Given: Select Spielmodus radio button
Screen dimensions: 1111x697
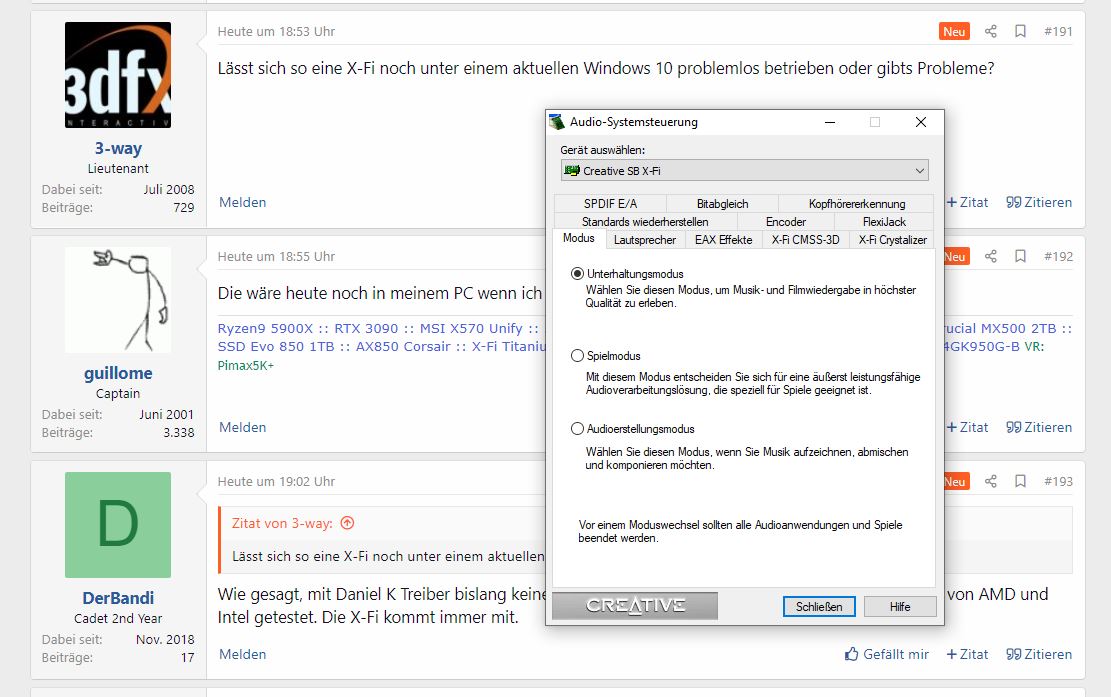Looking at the screenshot, I should pos(577,356).
